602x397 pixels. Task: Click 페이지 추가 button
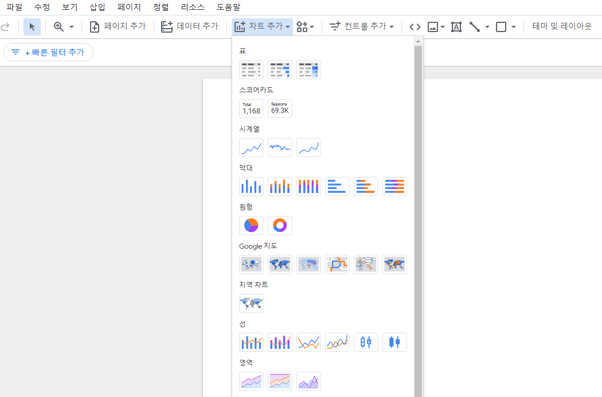(x=117, y=26)
